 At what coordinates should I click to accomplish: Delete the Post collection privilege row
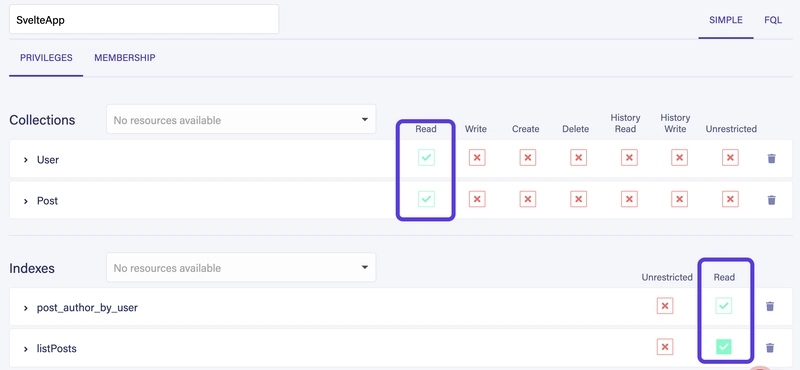pyautogui.click(x=771, y=200)
